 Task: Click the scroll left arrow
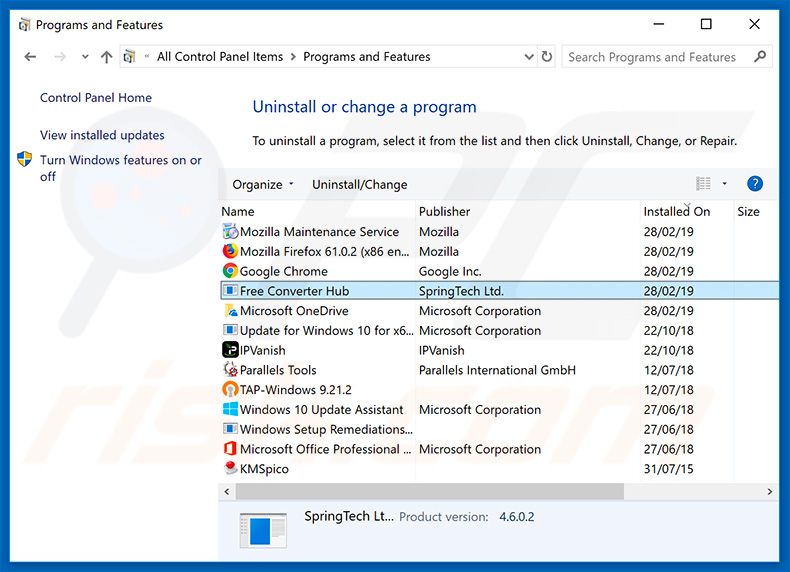227,491
